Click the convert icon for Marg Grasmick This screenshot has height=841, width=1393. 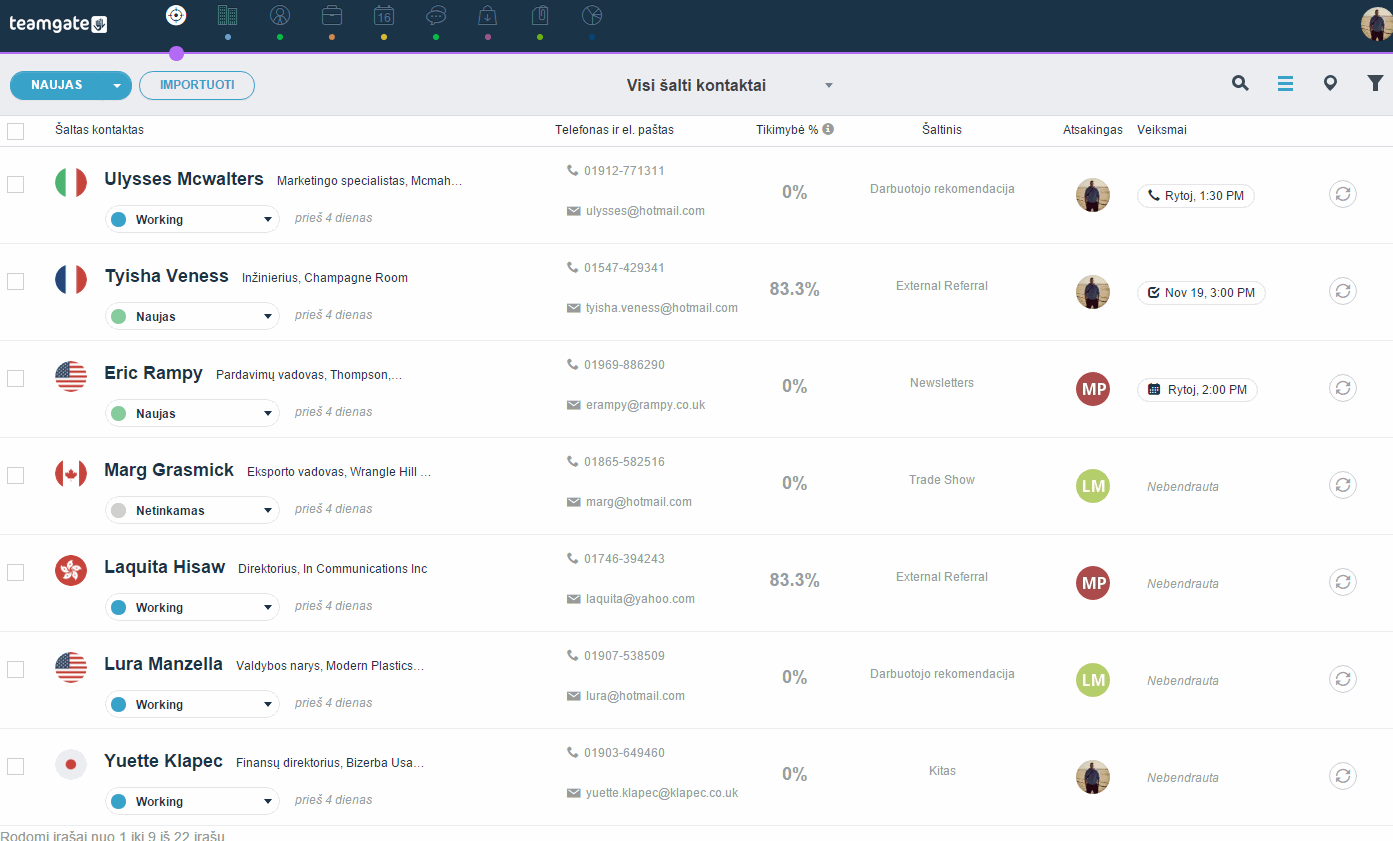pos(1343,485)
